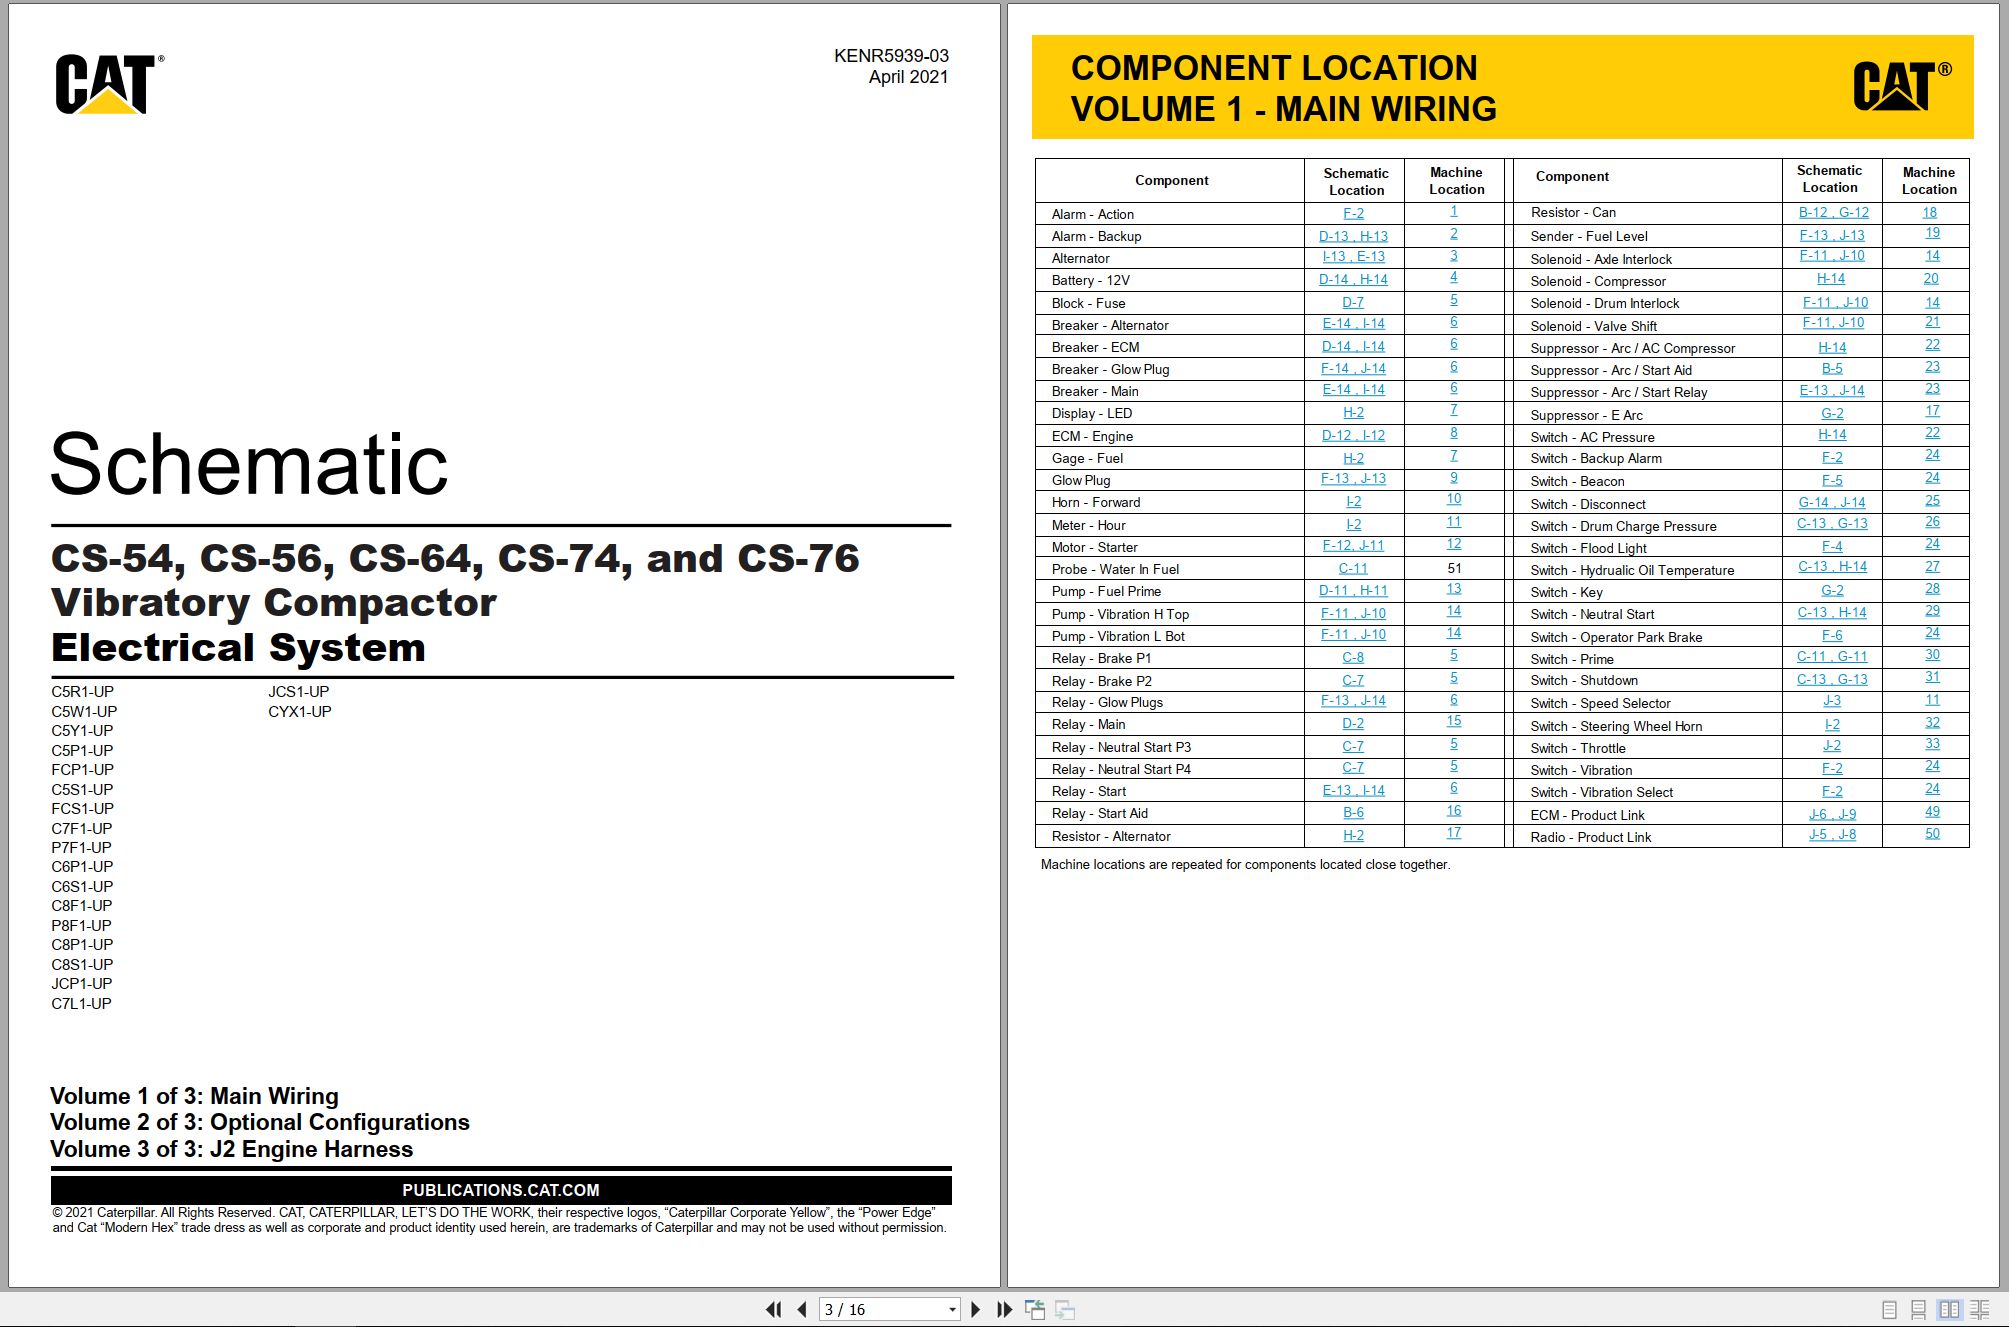Open machine location 9 for Glow Plug

point(1454,478)
